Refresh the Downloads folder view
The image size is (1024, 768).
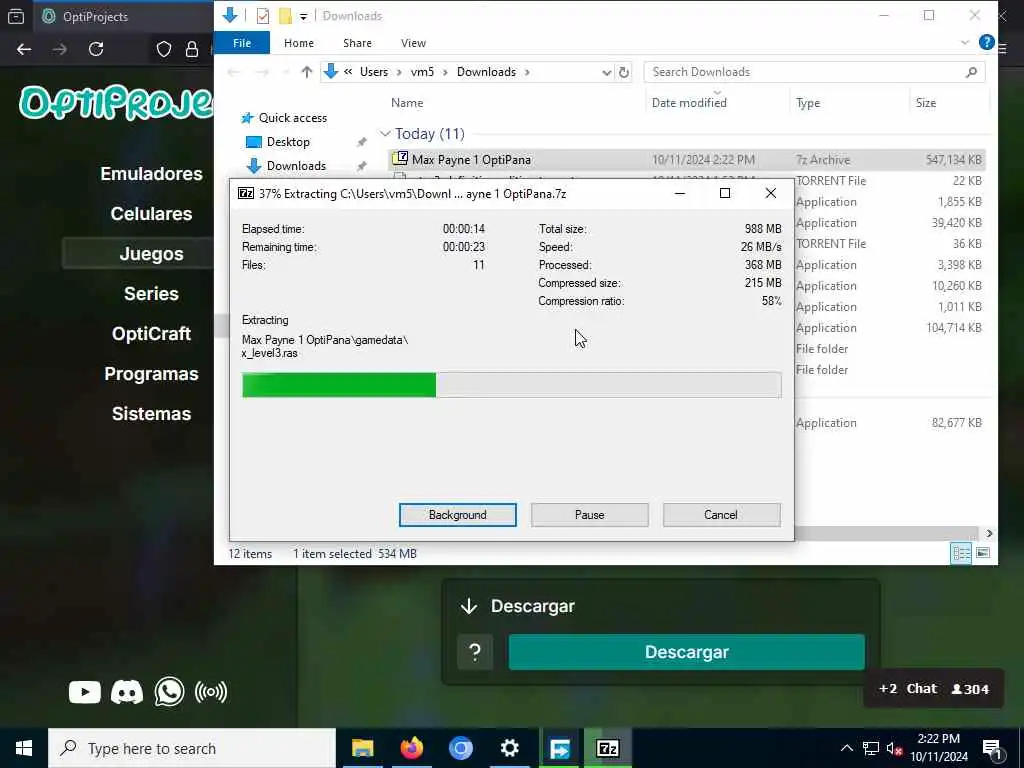(624, 72)
